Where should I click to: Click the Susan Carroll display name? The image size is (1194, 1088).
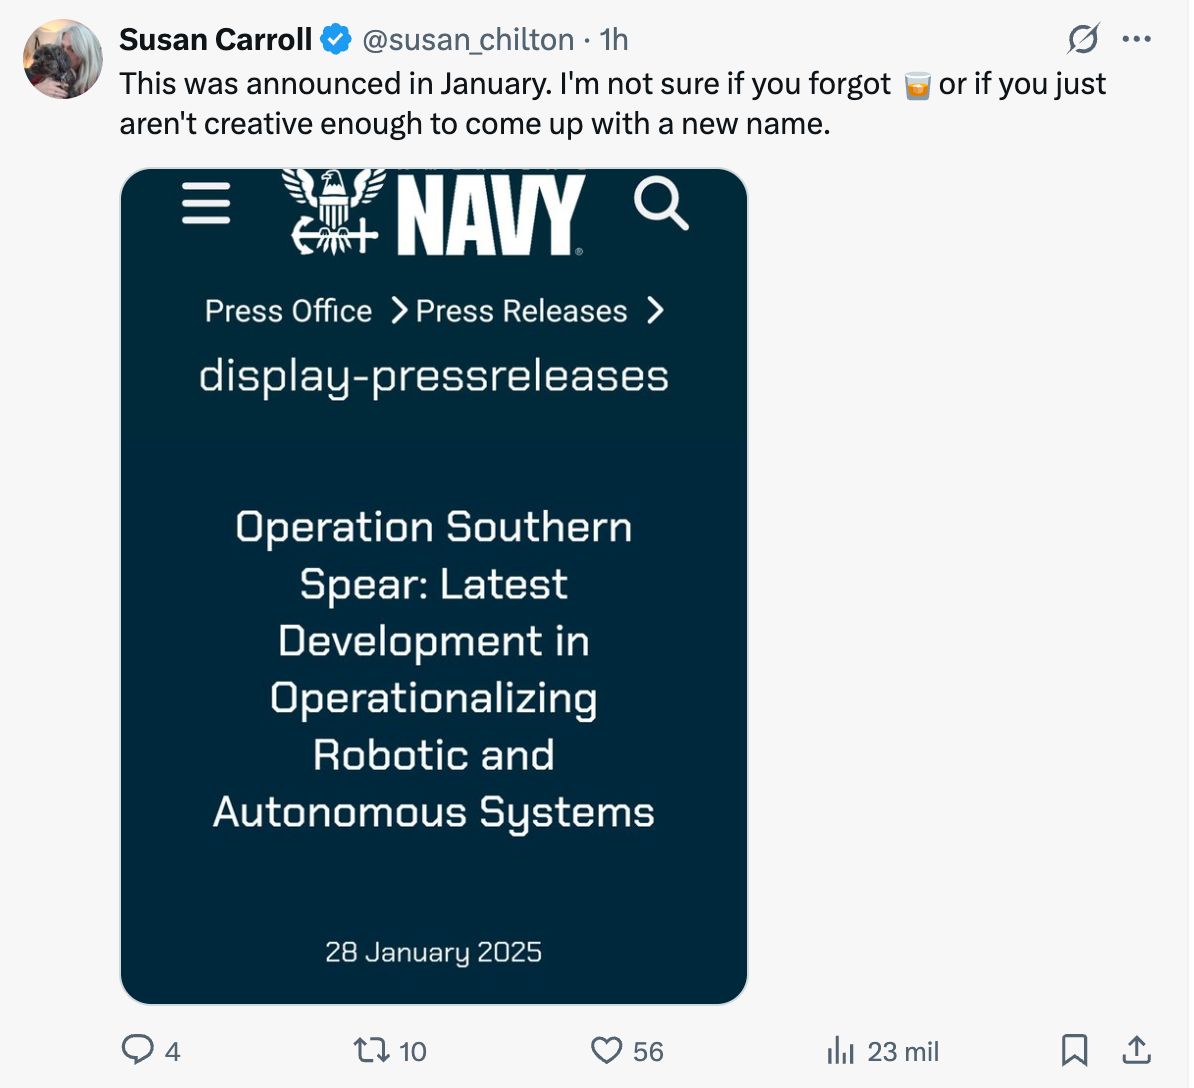point(215,40)
